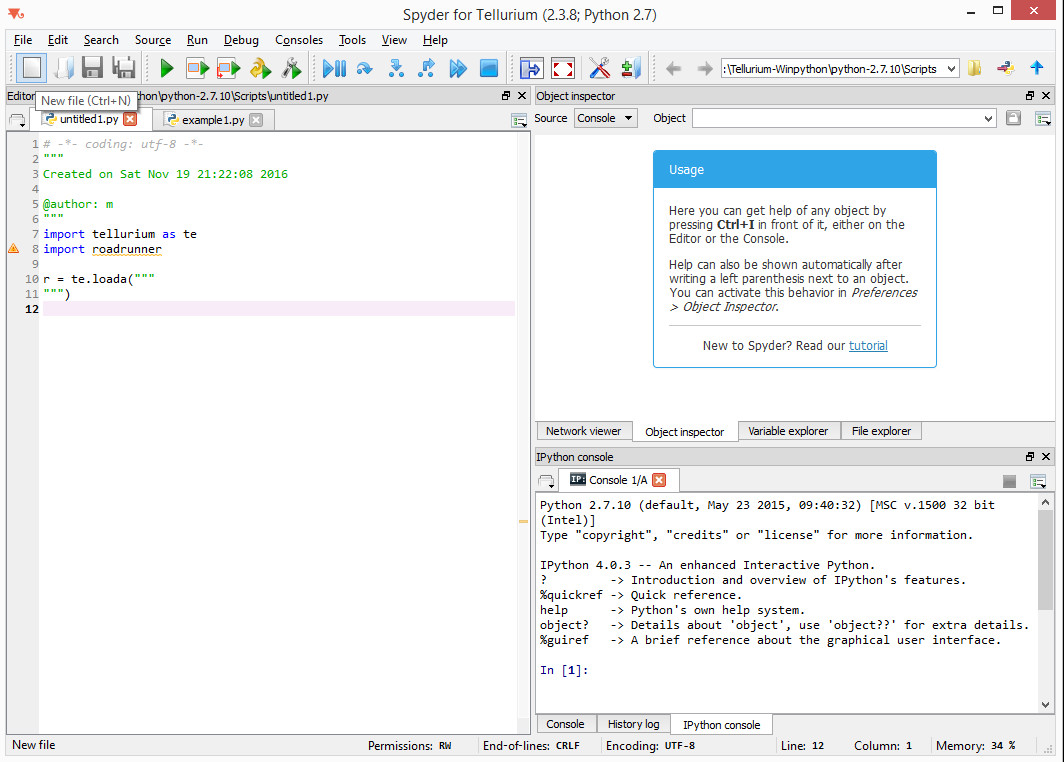Click the IPython console vertical scrollbar

point(1045,603)
